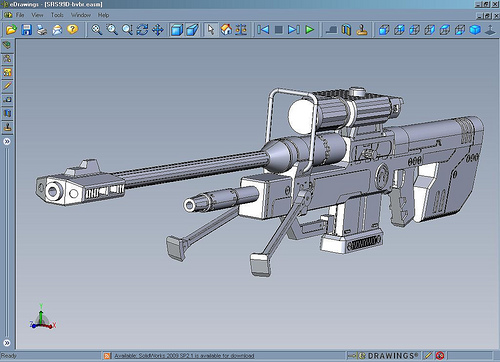
Task: Set the solid blue Isometric view
Action: [x=475, y=30]
